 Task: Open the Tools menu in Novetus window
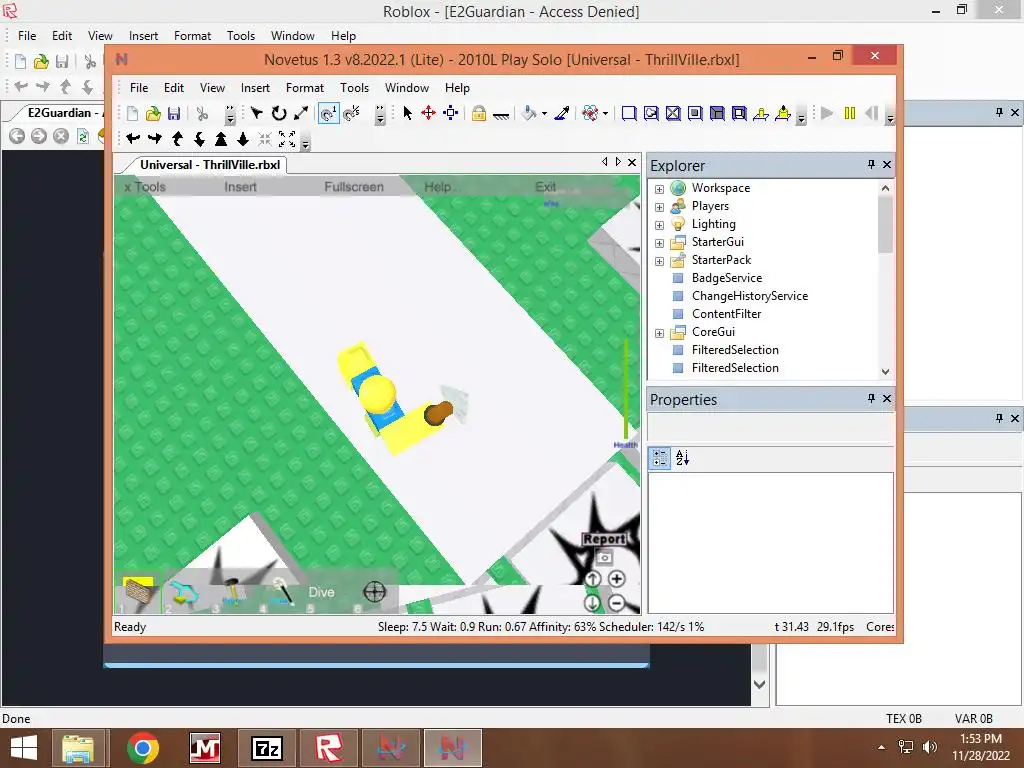click(354, 88)
